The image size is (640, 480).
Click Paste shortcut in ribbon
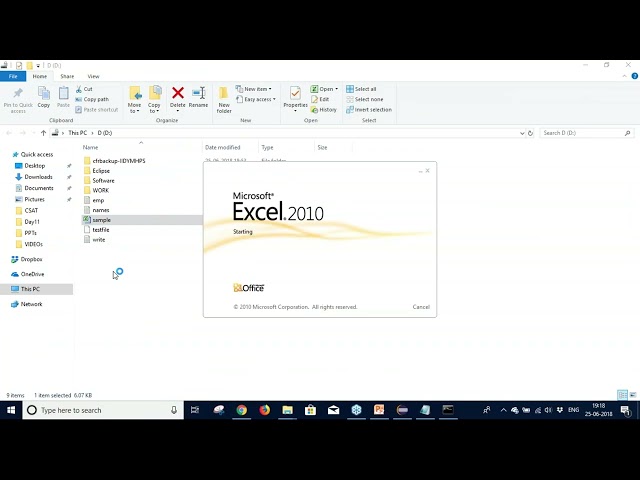[x=97, y=110]
